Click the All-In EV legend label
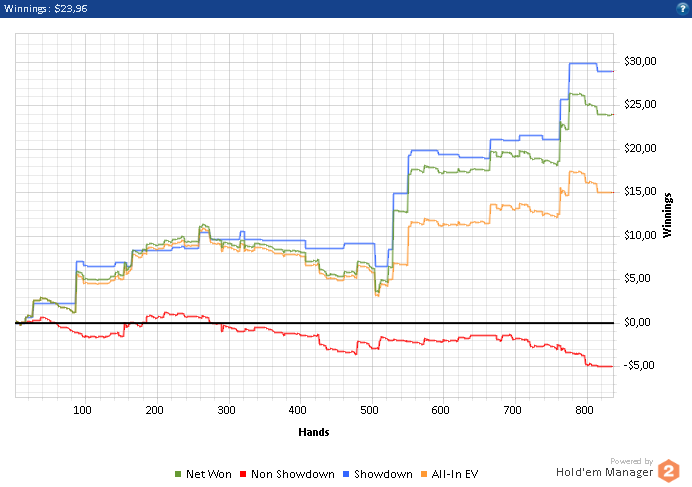 click(455, 474)
